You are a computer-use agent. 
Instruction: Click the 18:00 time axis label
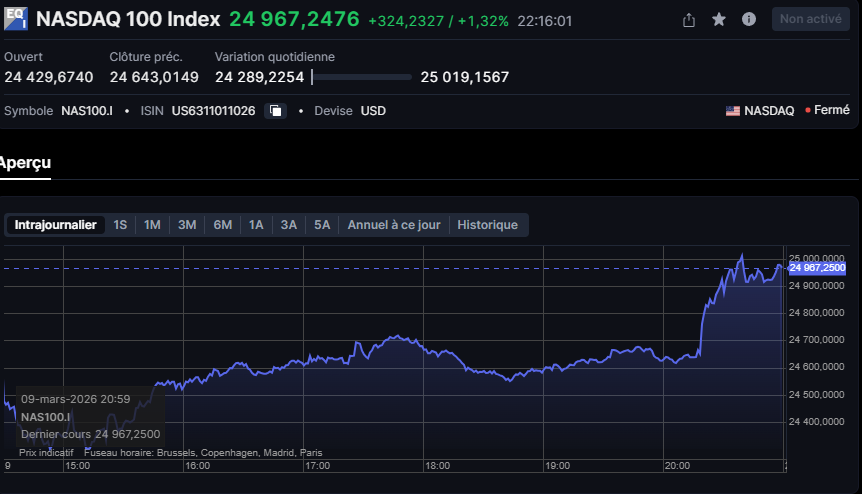pos(438,466)
